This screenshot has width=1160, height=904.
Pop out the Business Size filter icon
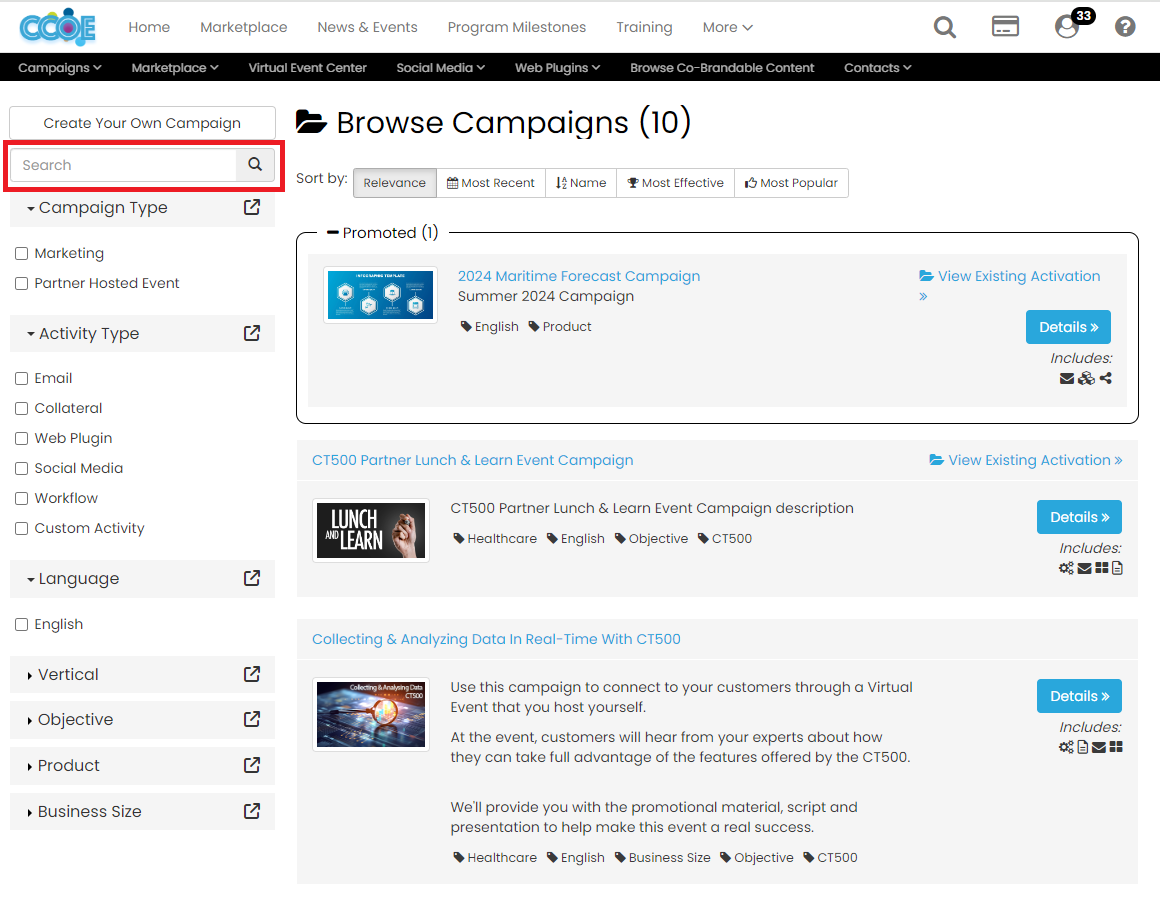click(x=252, y=811)
